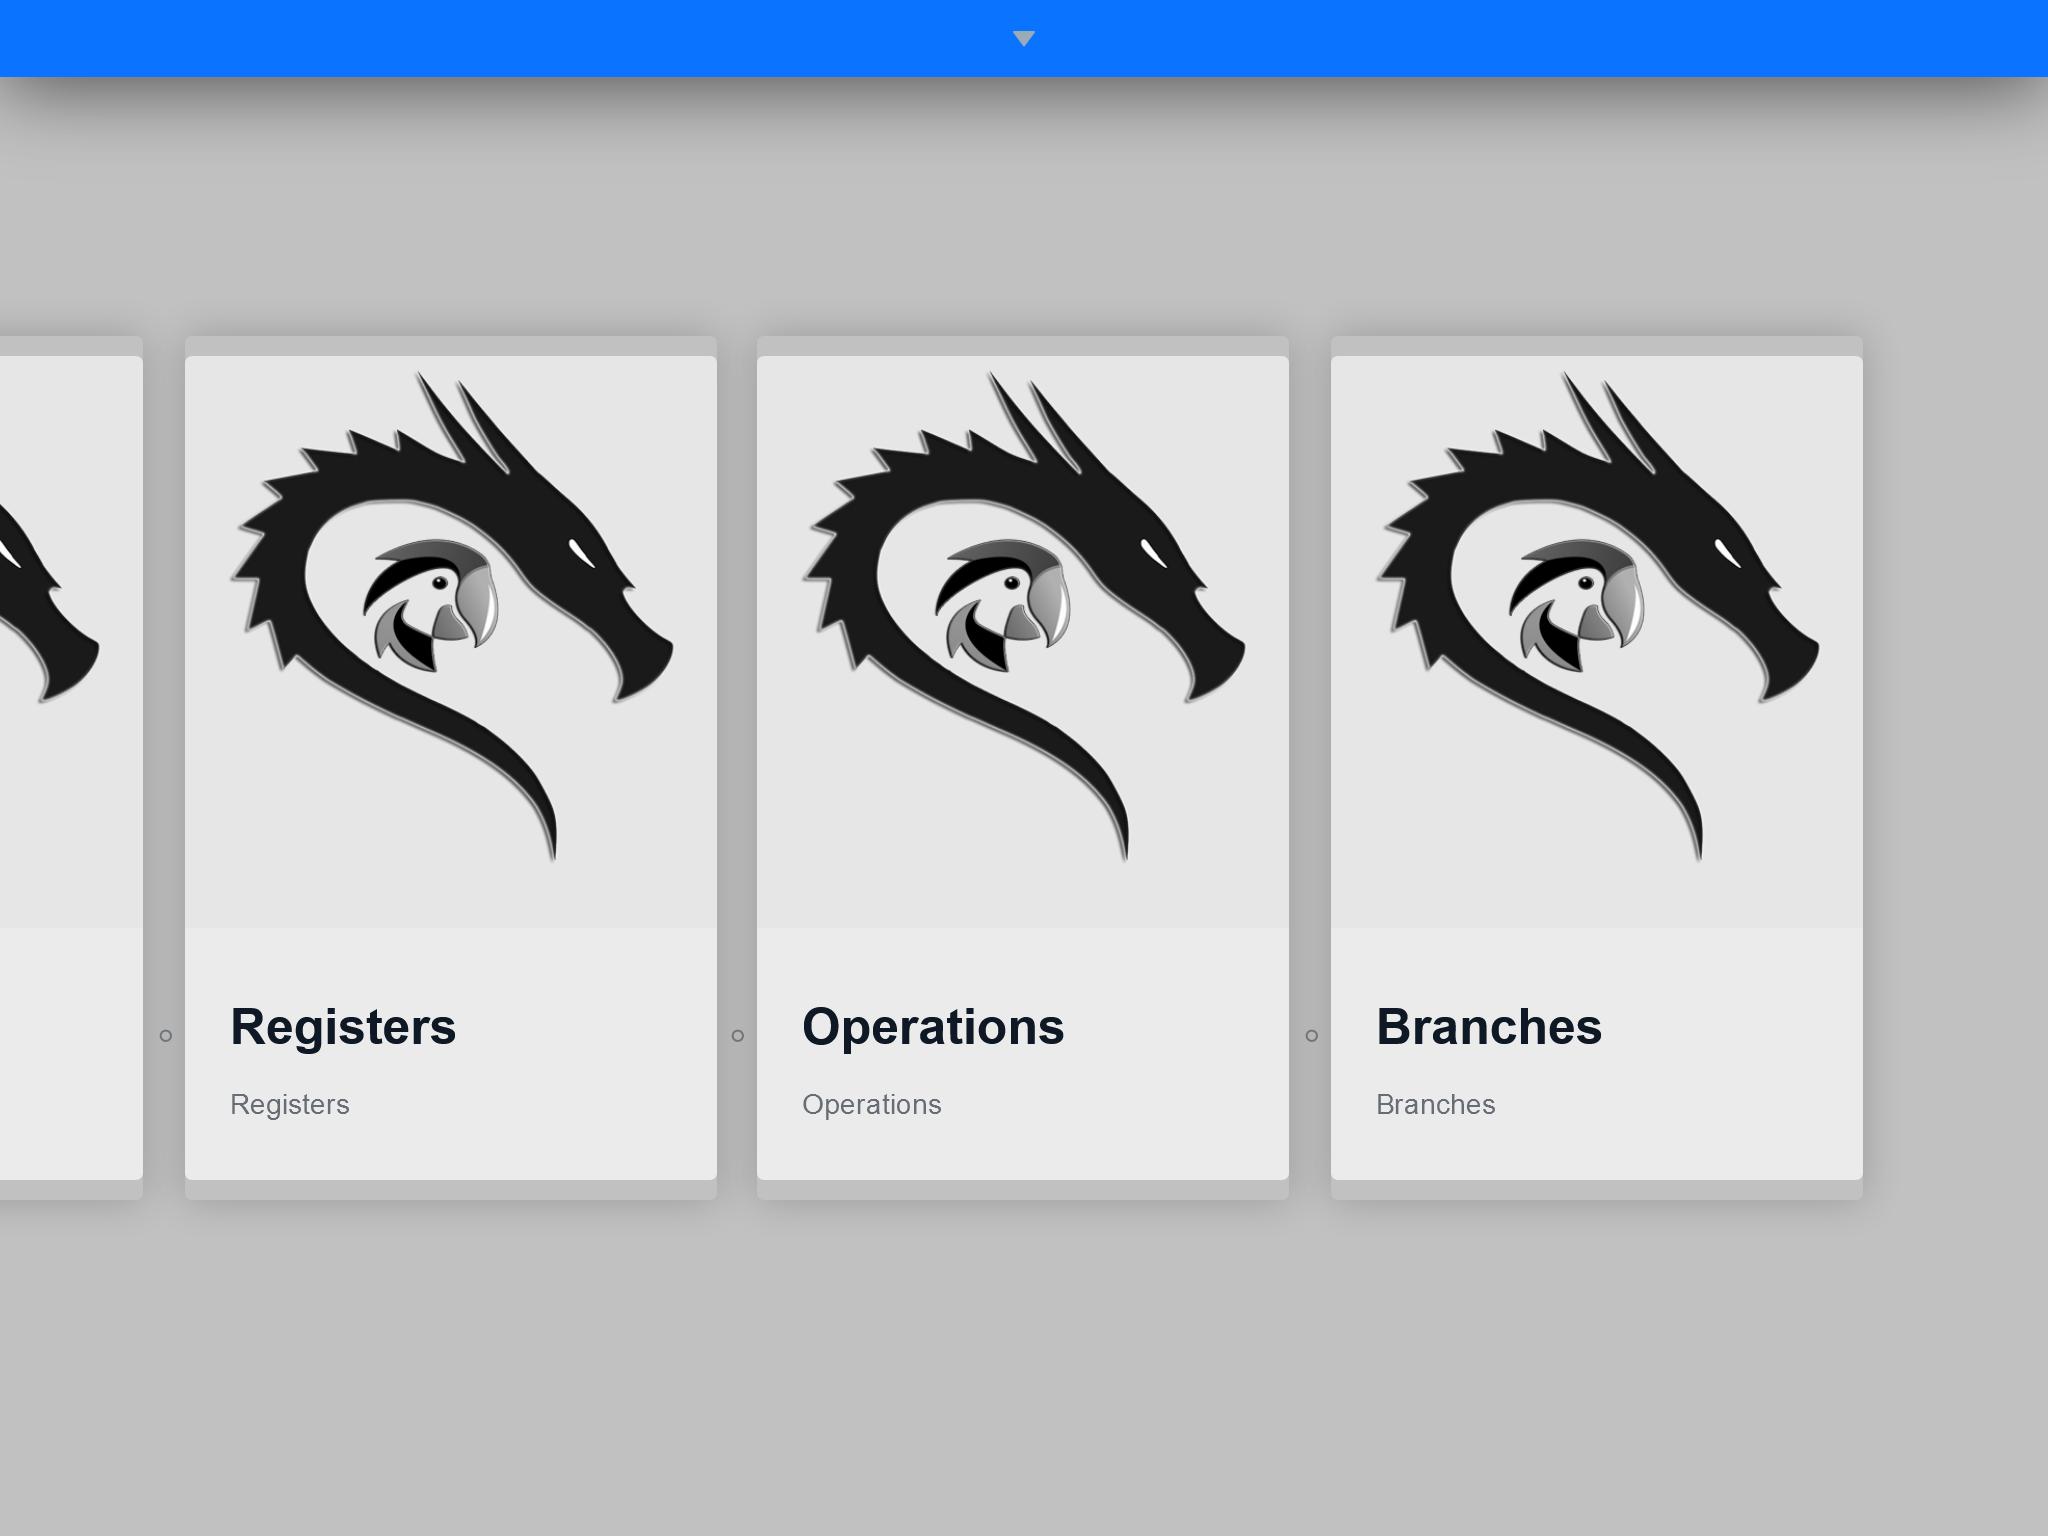The height and width of the screenshot is (1536, 2048).
Task: Select the small grey Registers subtitle text
Action: pos(290,1105)
